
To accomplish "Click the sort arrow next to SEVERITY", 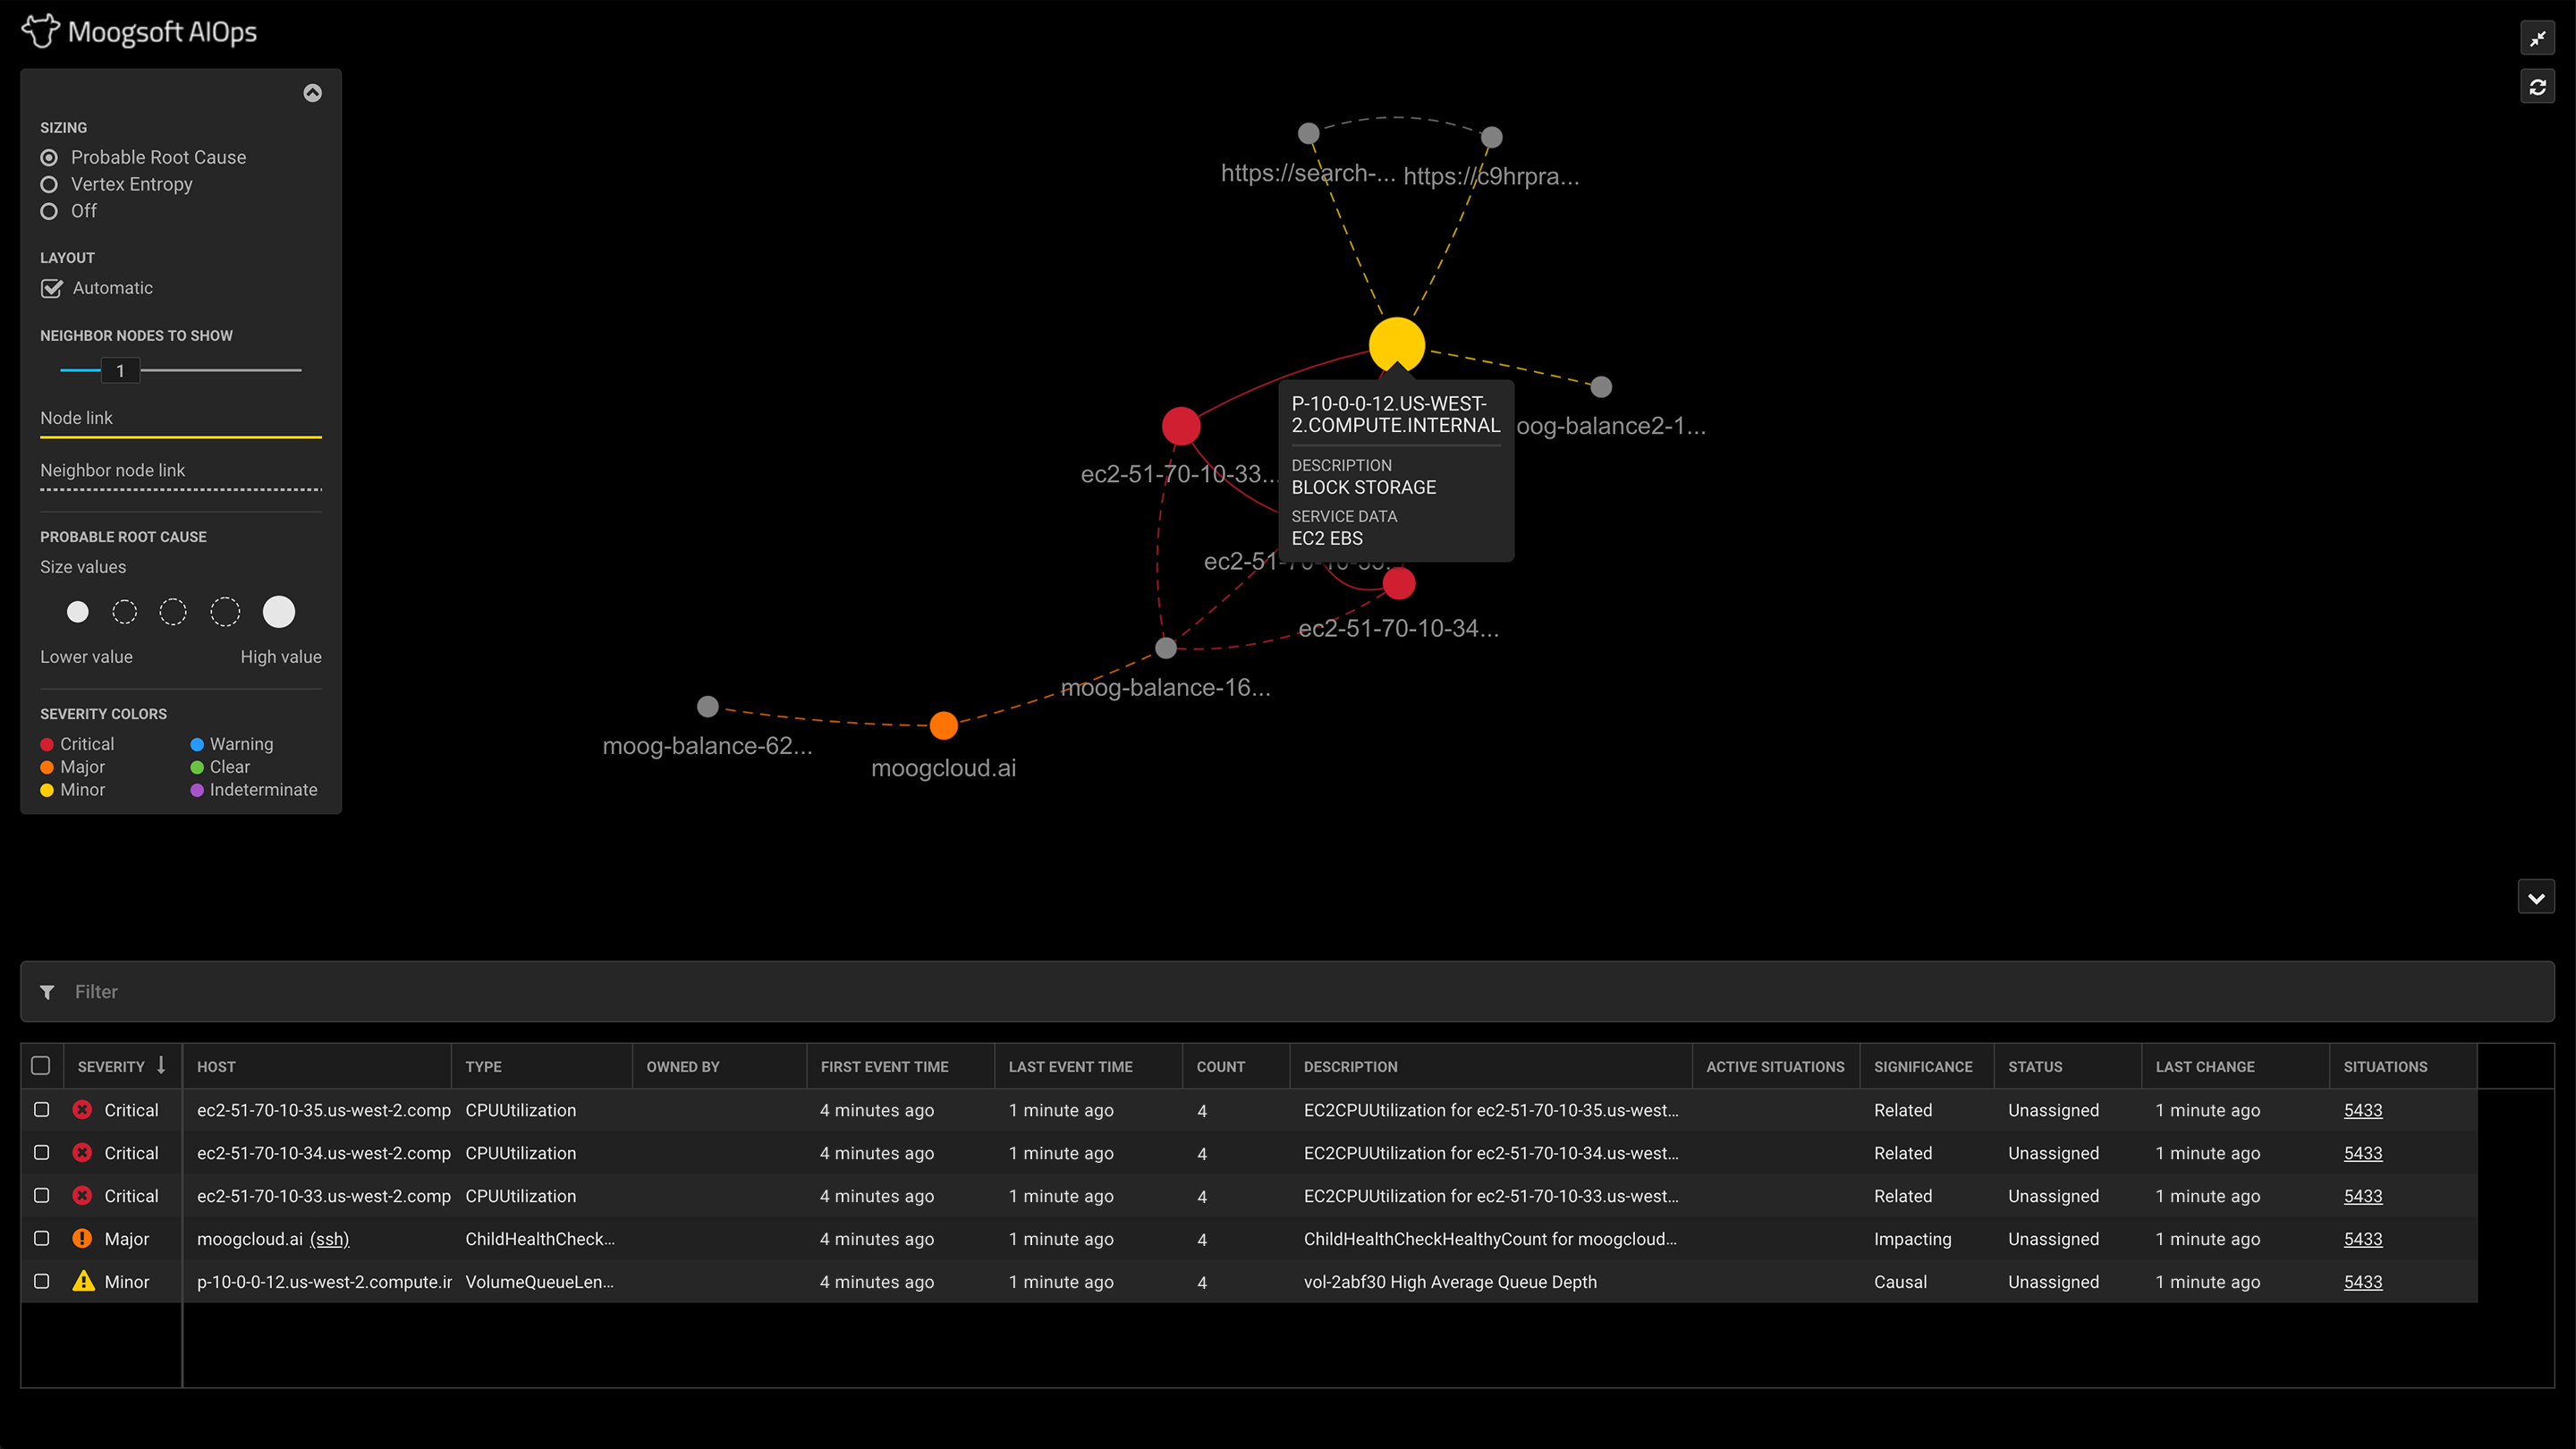I will 160,1066.
